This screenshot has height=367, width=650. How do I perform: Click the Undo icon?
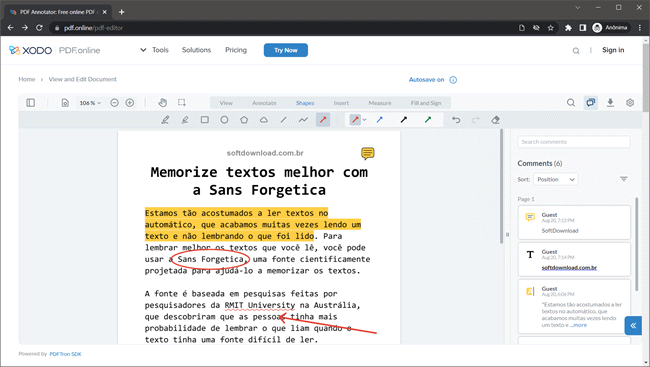coord(456,120)
